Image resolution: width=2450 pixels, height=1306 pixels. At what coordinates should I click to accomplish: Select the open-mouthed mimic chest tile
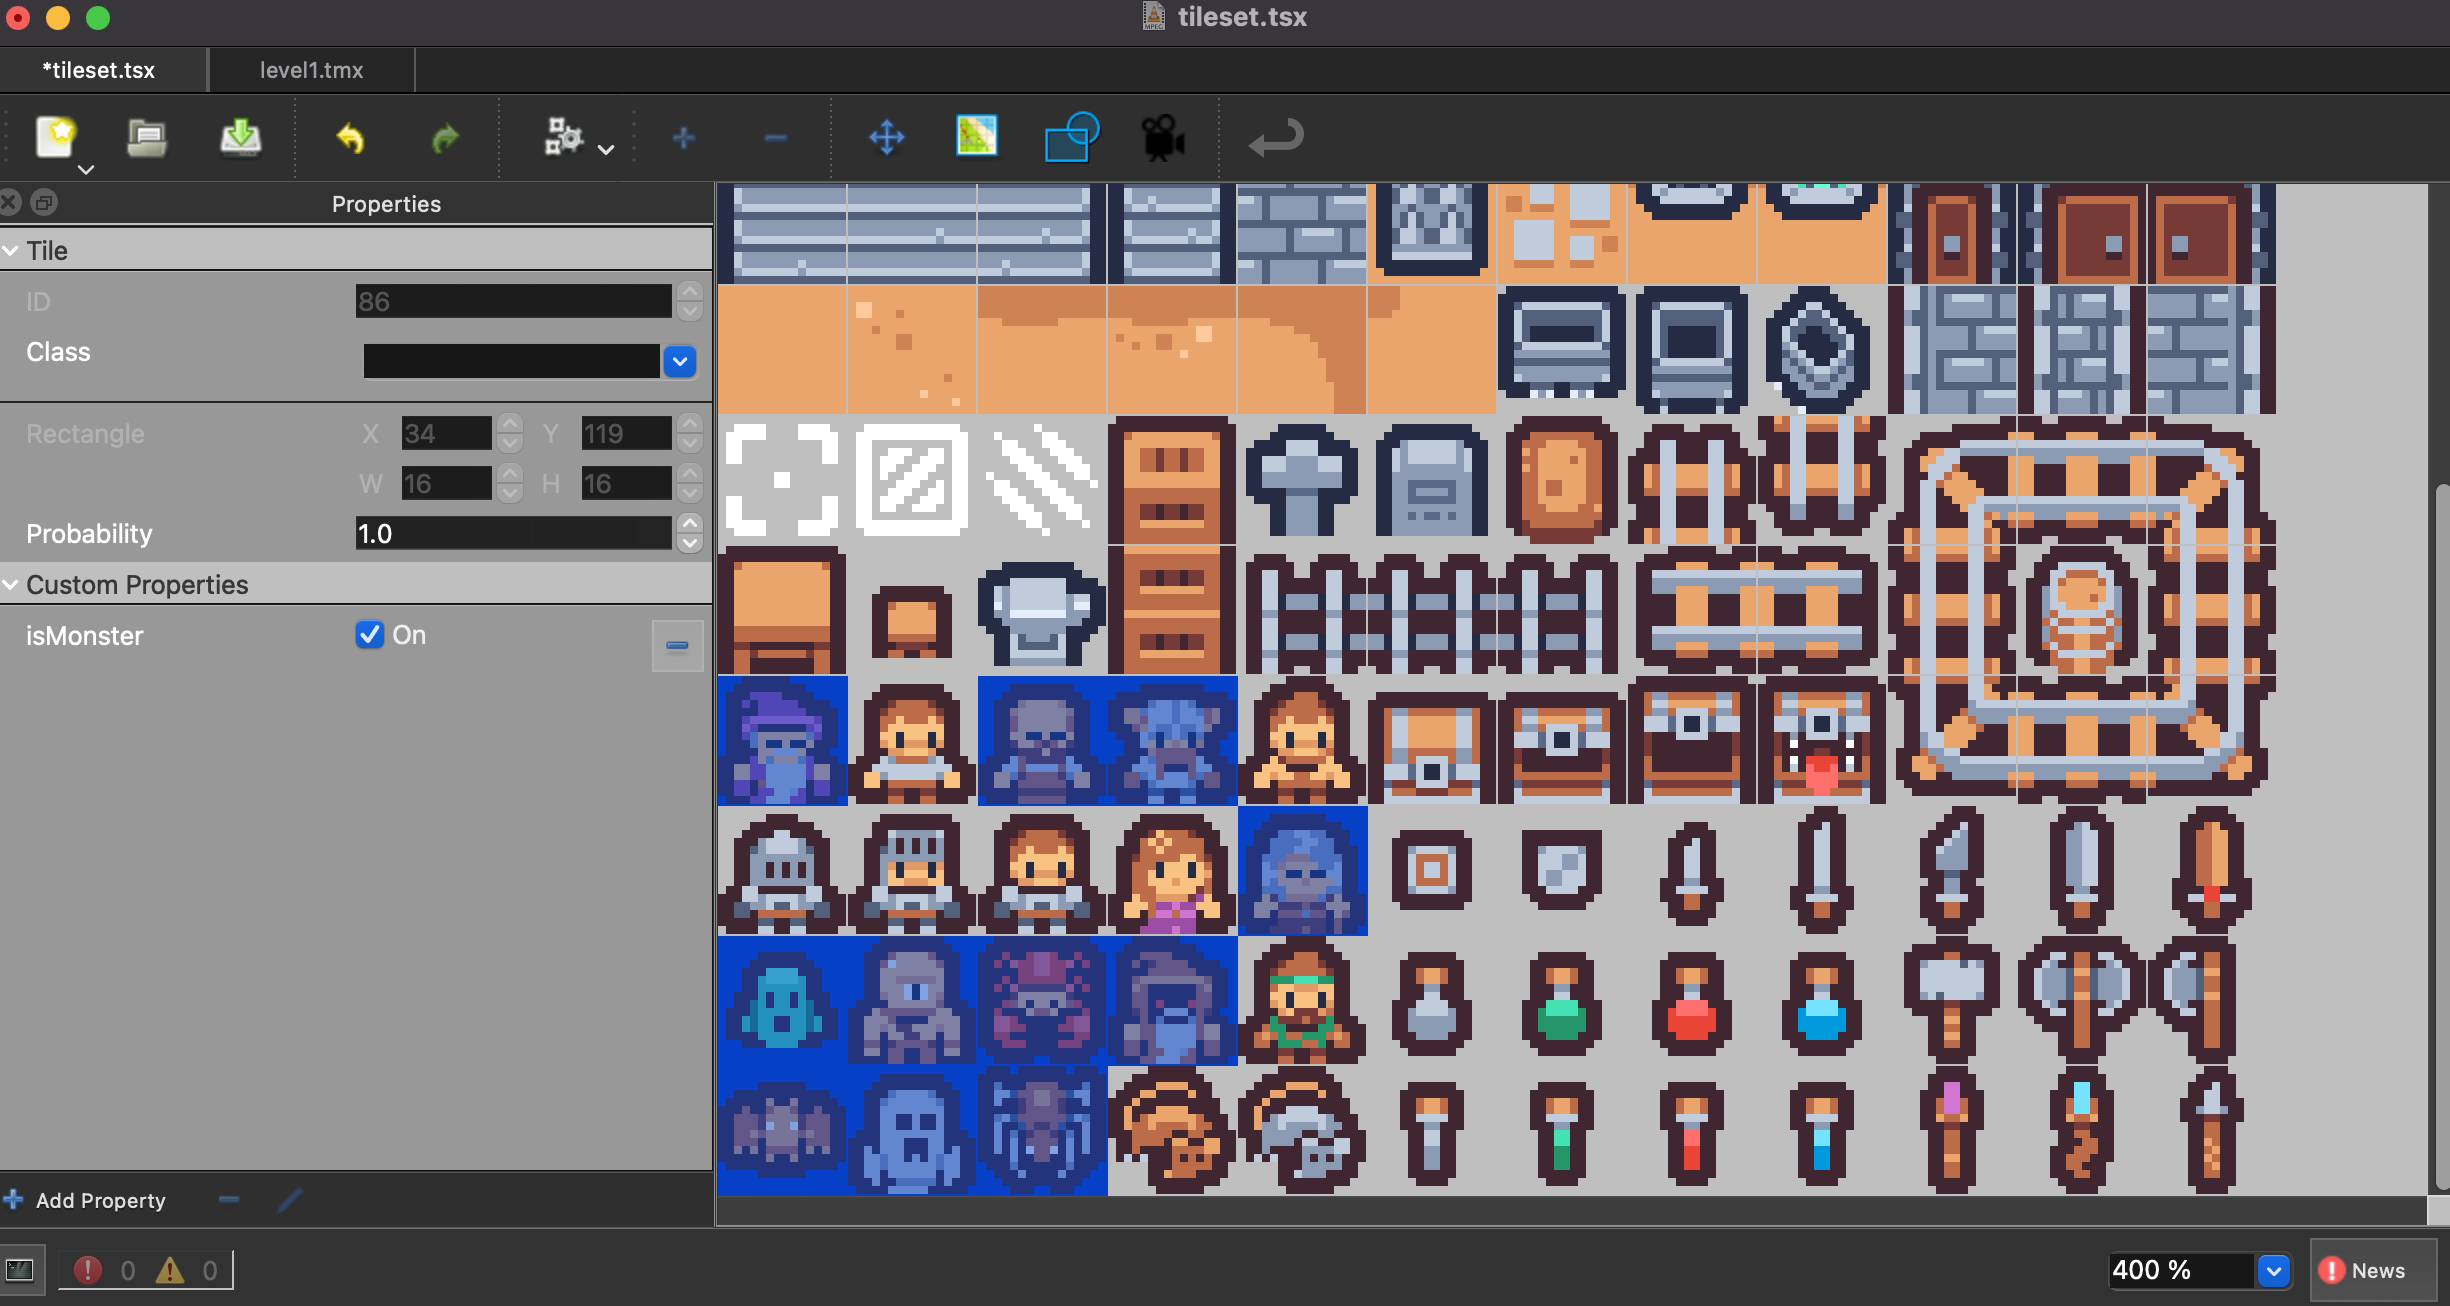[1822, 741]
